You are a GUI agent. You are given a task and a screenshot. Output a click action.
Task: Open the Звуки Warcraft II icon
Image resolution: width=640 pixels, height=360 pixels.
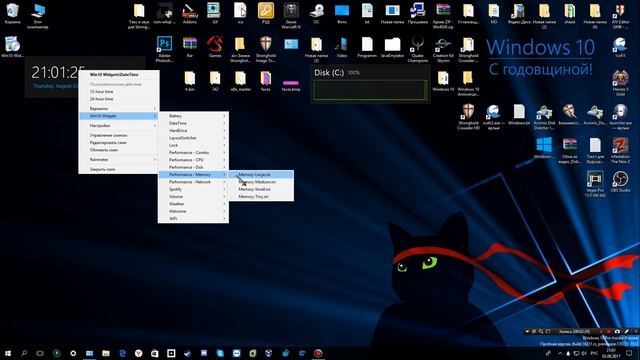click(x=291, y=16)
